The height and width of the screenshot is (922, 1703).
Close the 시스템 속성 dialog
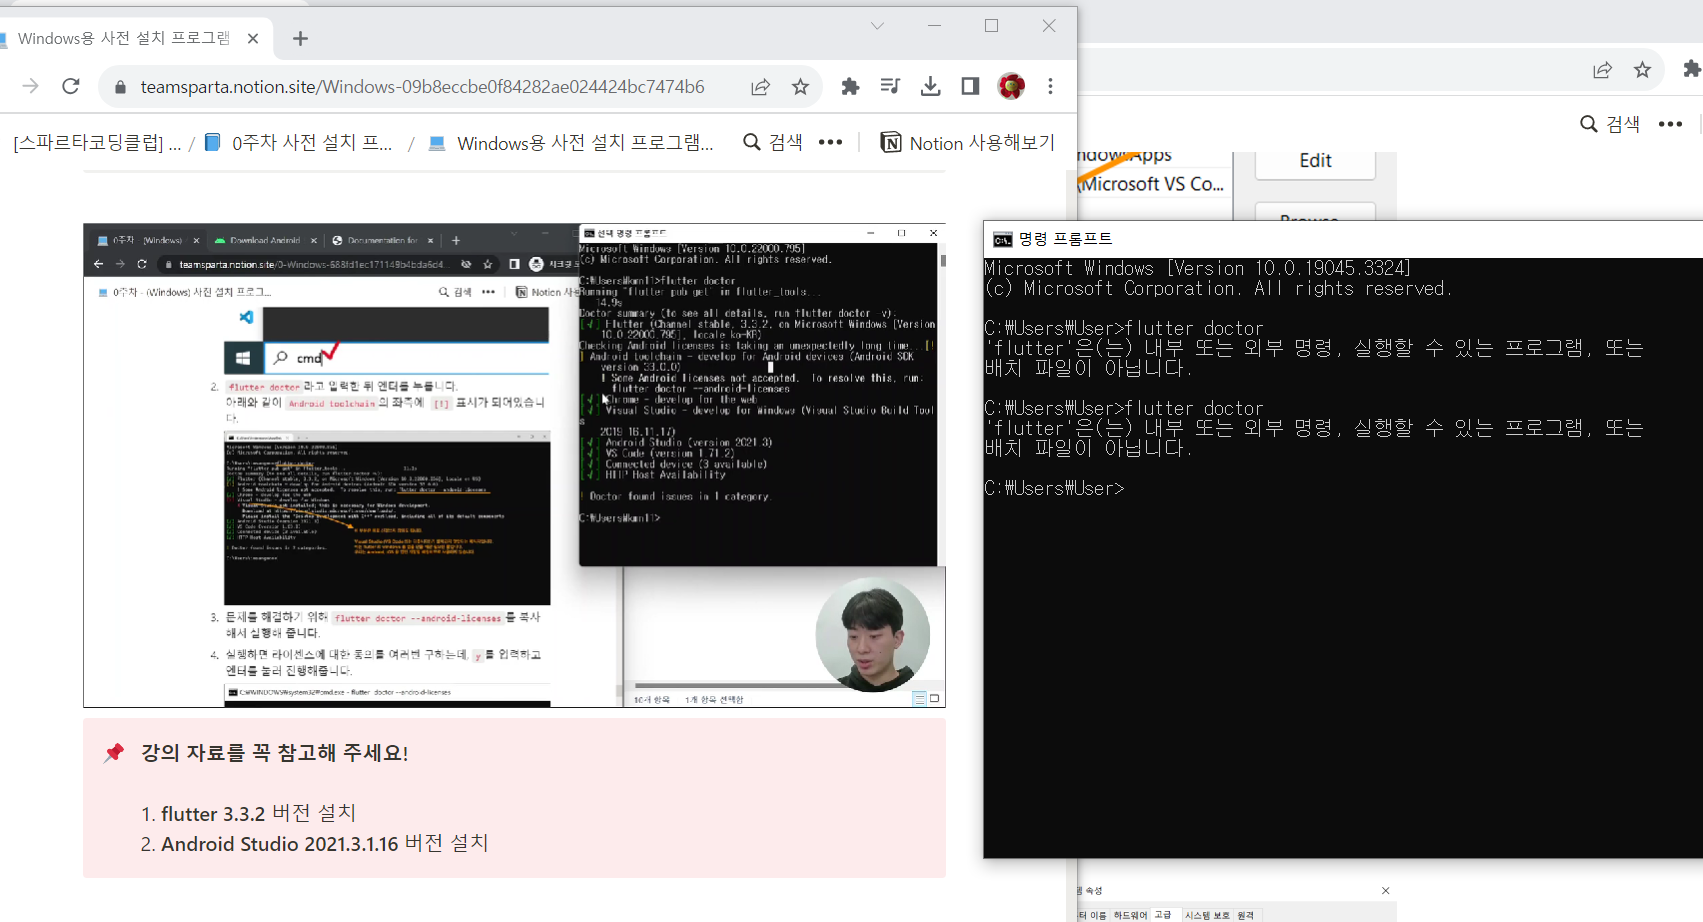1385,890
